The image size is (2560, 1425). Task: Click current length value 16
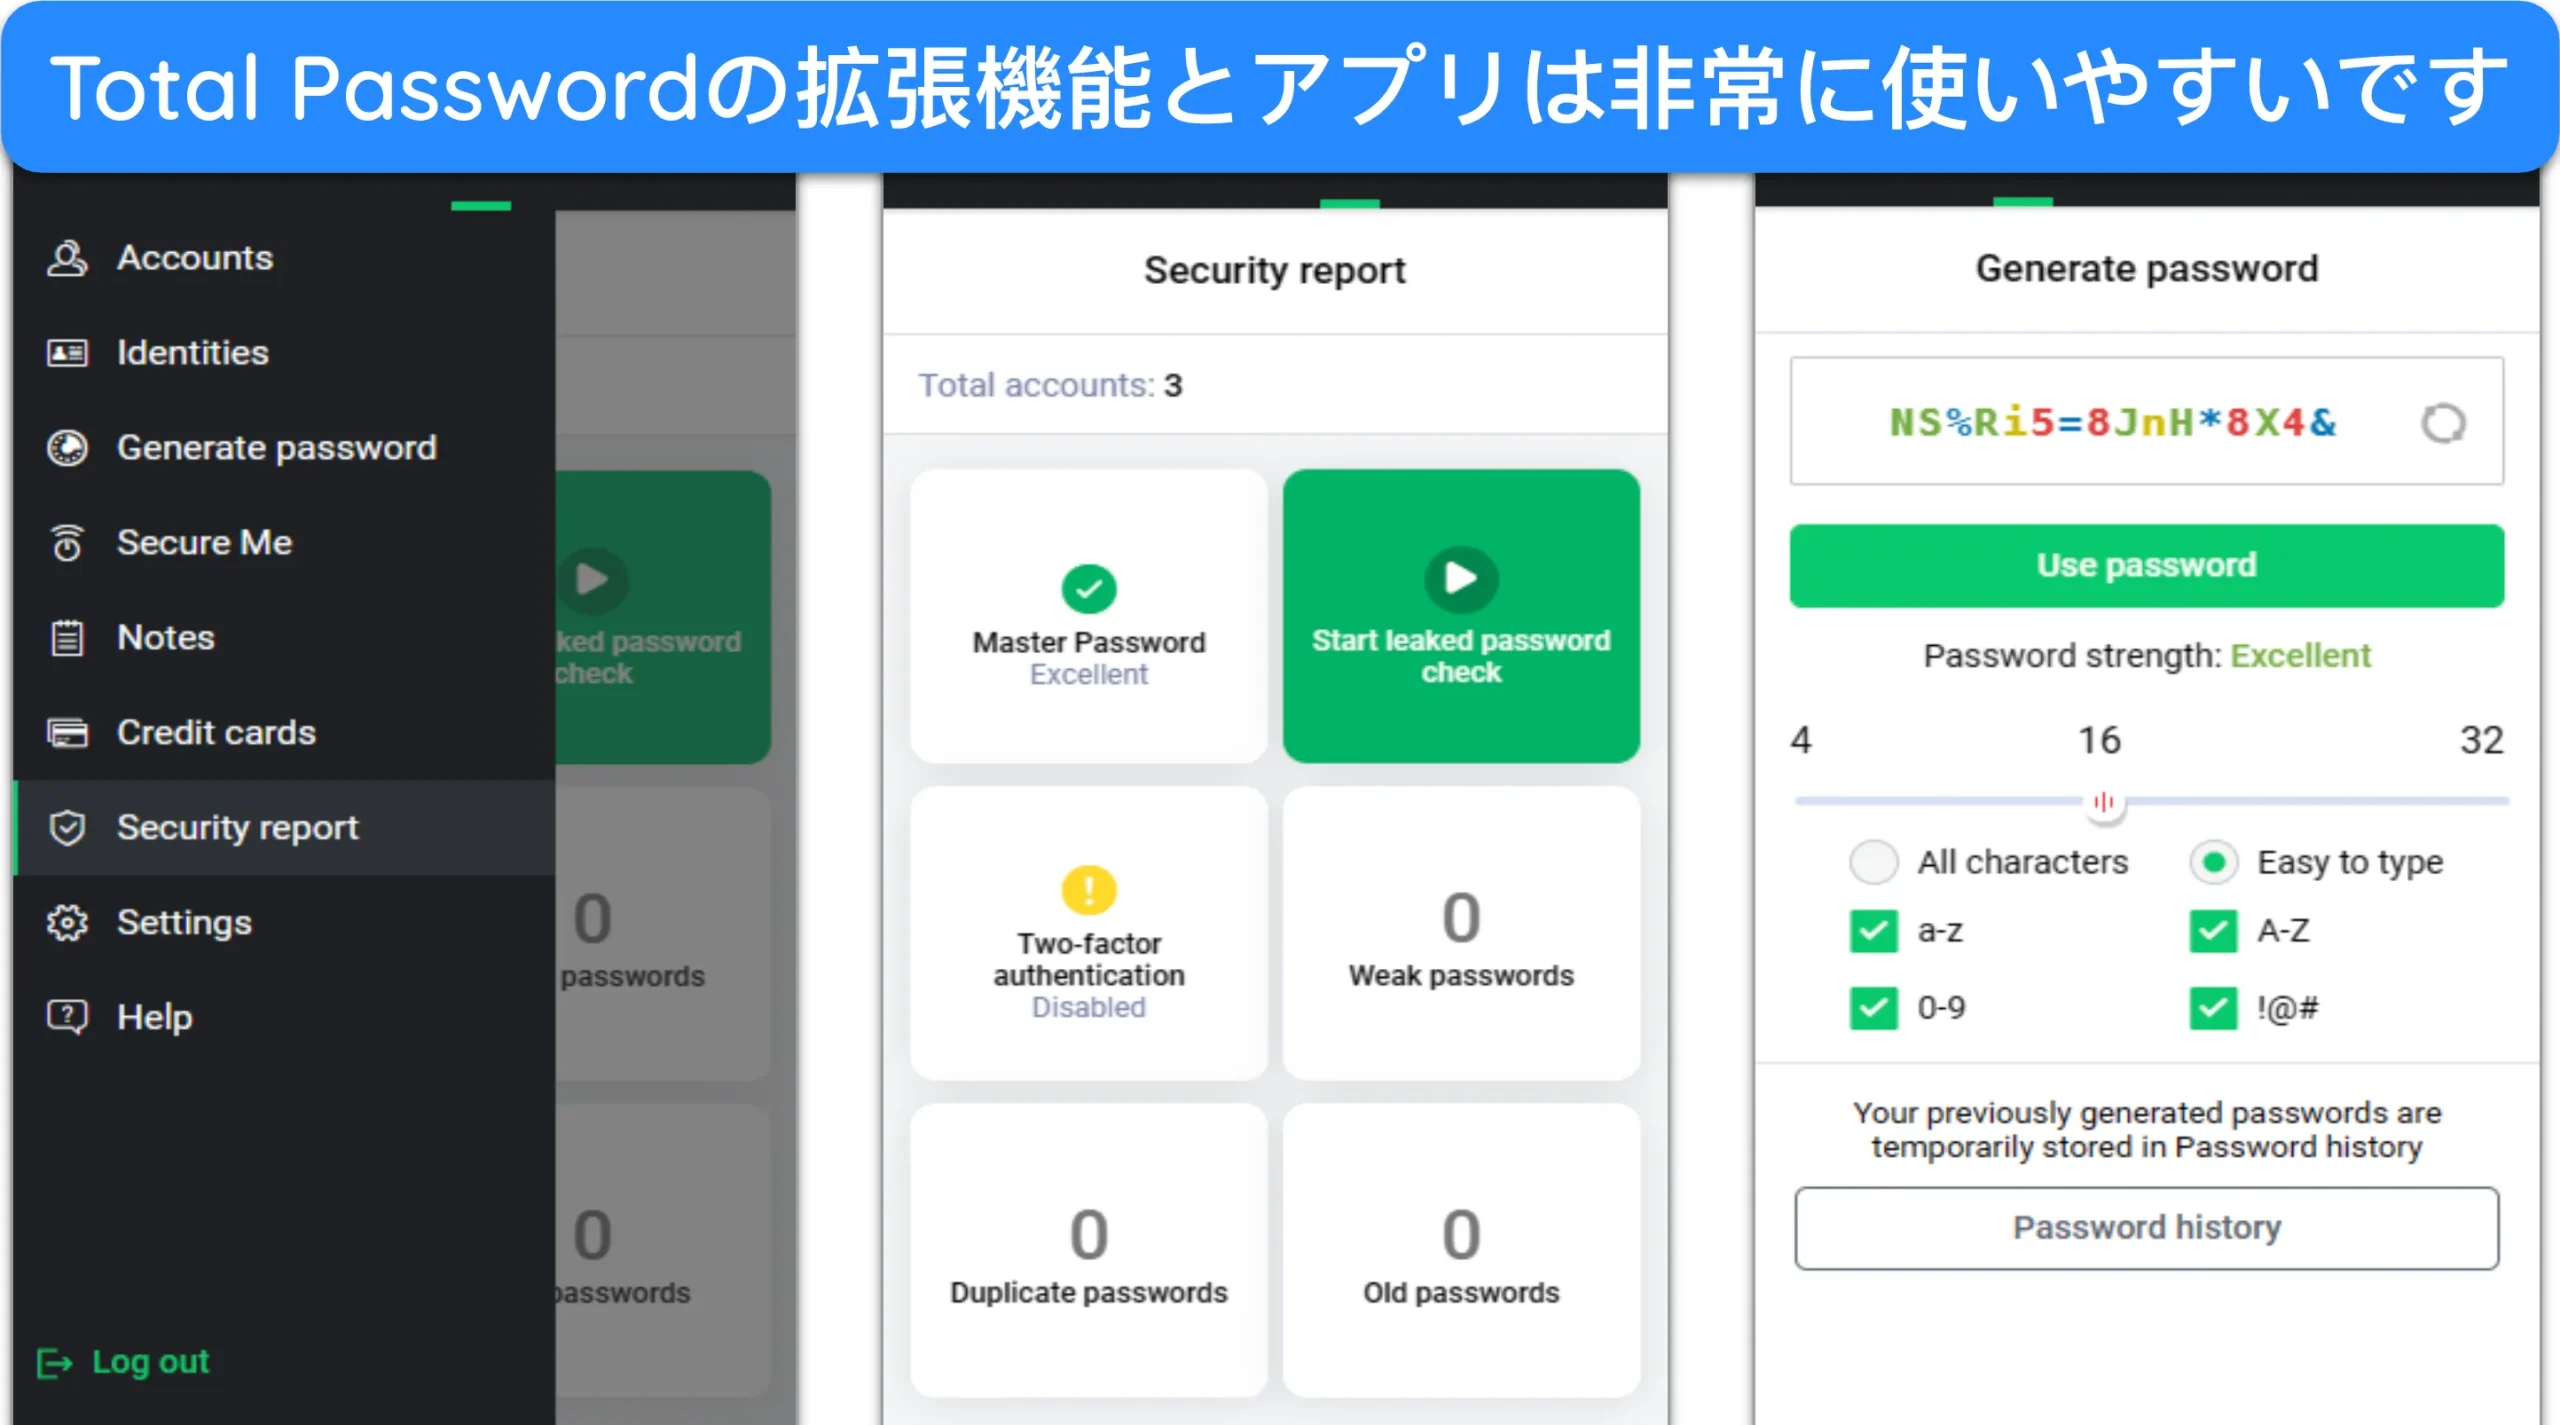[x=2099, y=740]
